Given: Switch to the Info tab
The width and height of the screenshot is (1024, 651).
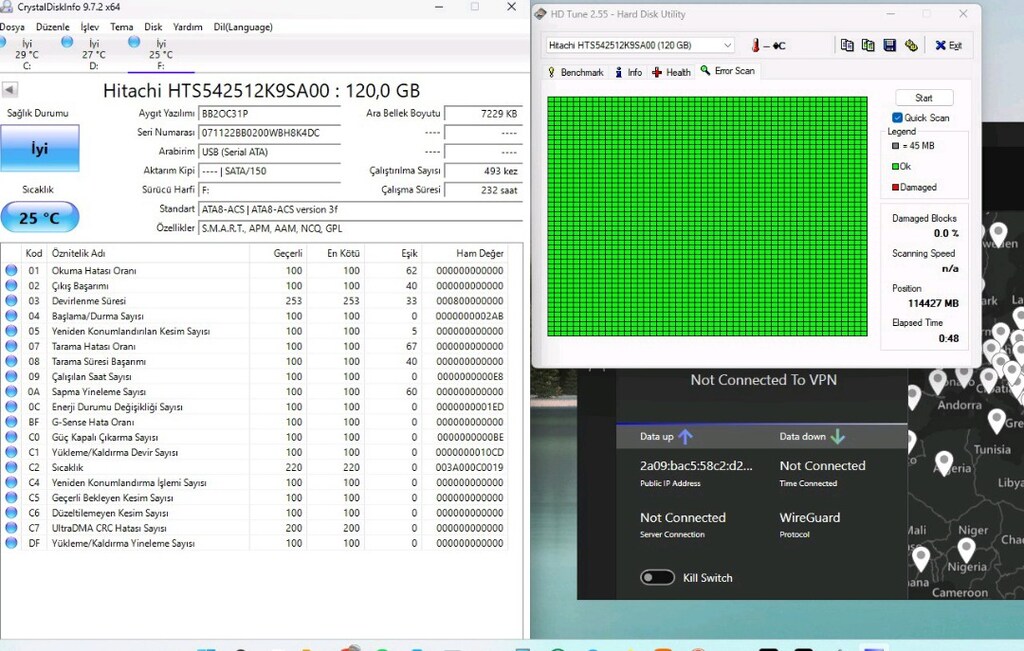Looking at the screenshot, I should point(628,72).
